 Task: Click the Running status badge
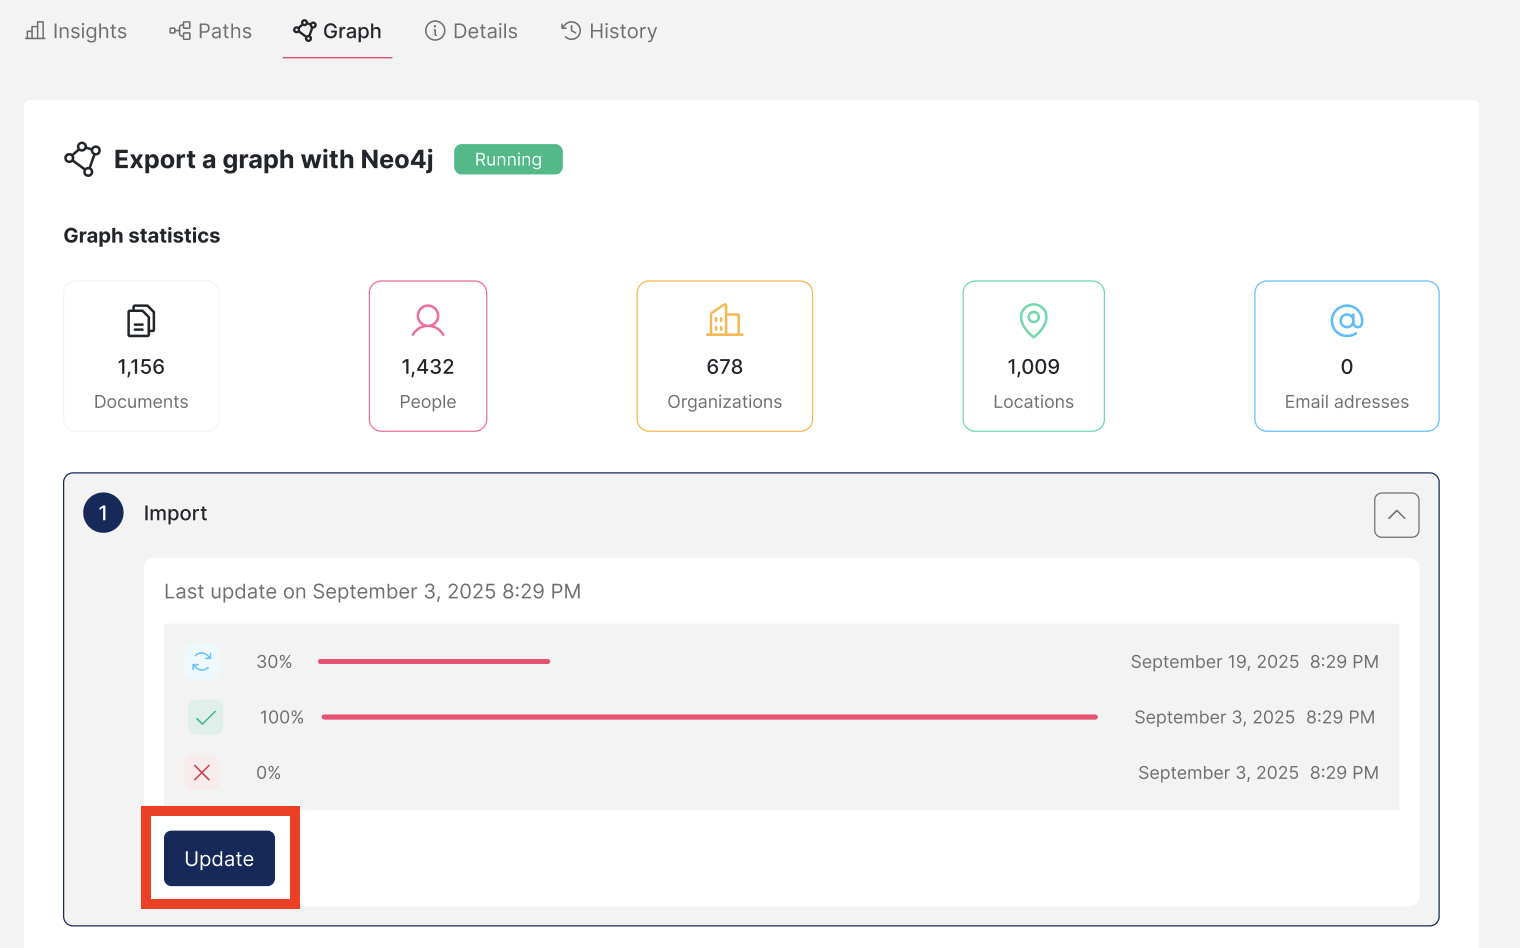tap(507, 159)
